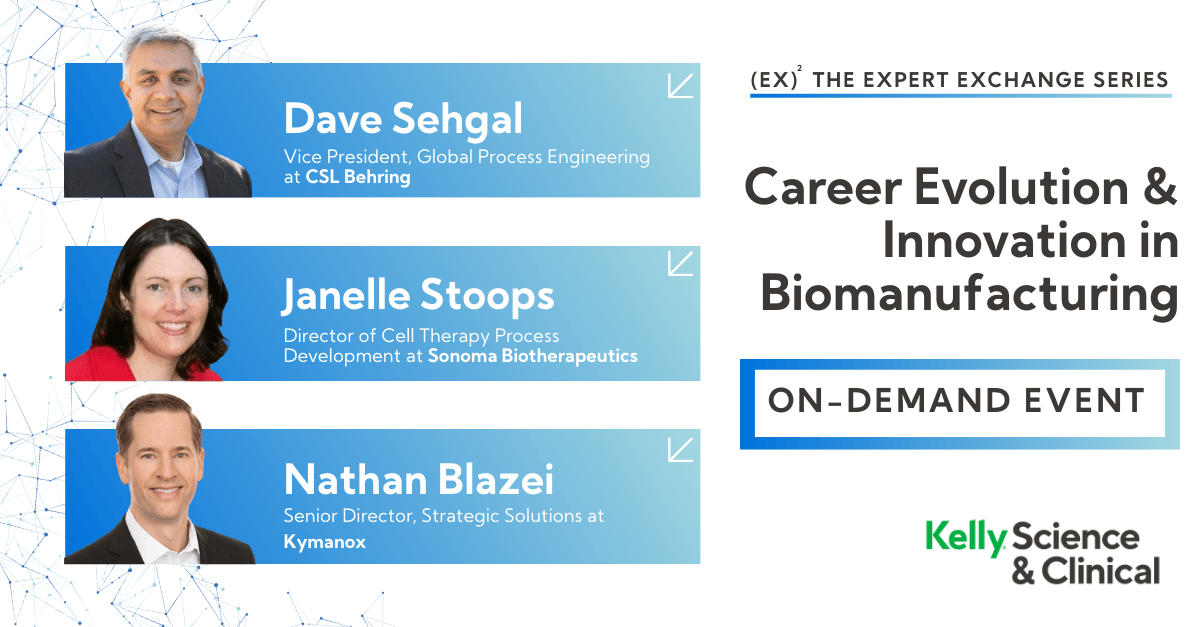Screen dimensions: 1200x627
Task: Click Director of Cell Therapy Process text
Action: coord(421,336)
